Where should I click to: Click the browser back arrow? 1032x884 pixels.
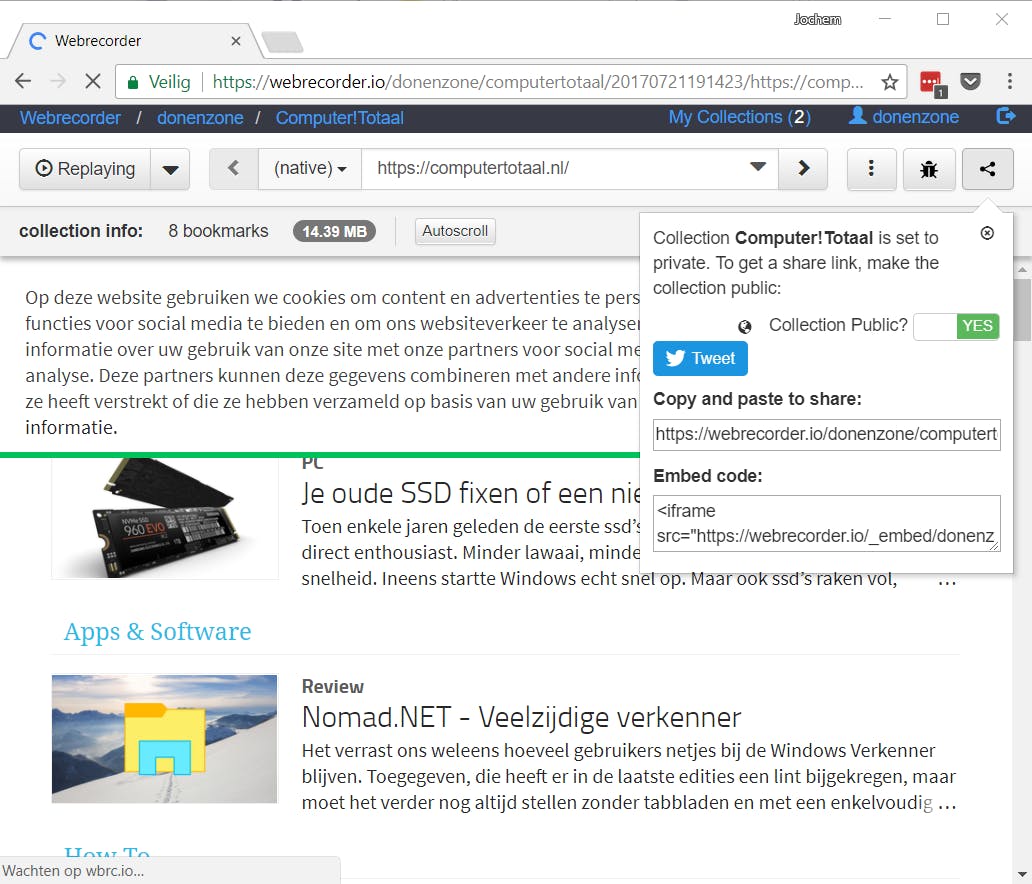pos(23,82)
